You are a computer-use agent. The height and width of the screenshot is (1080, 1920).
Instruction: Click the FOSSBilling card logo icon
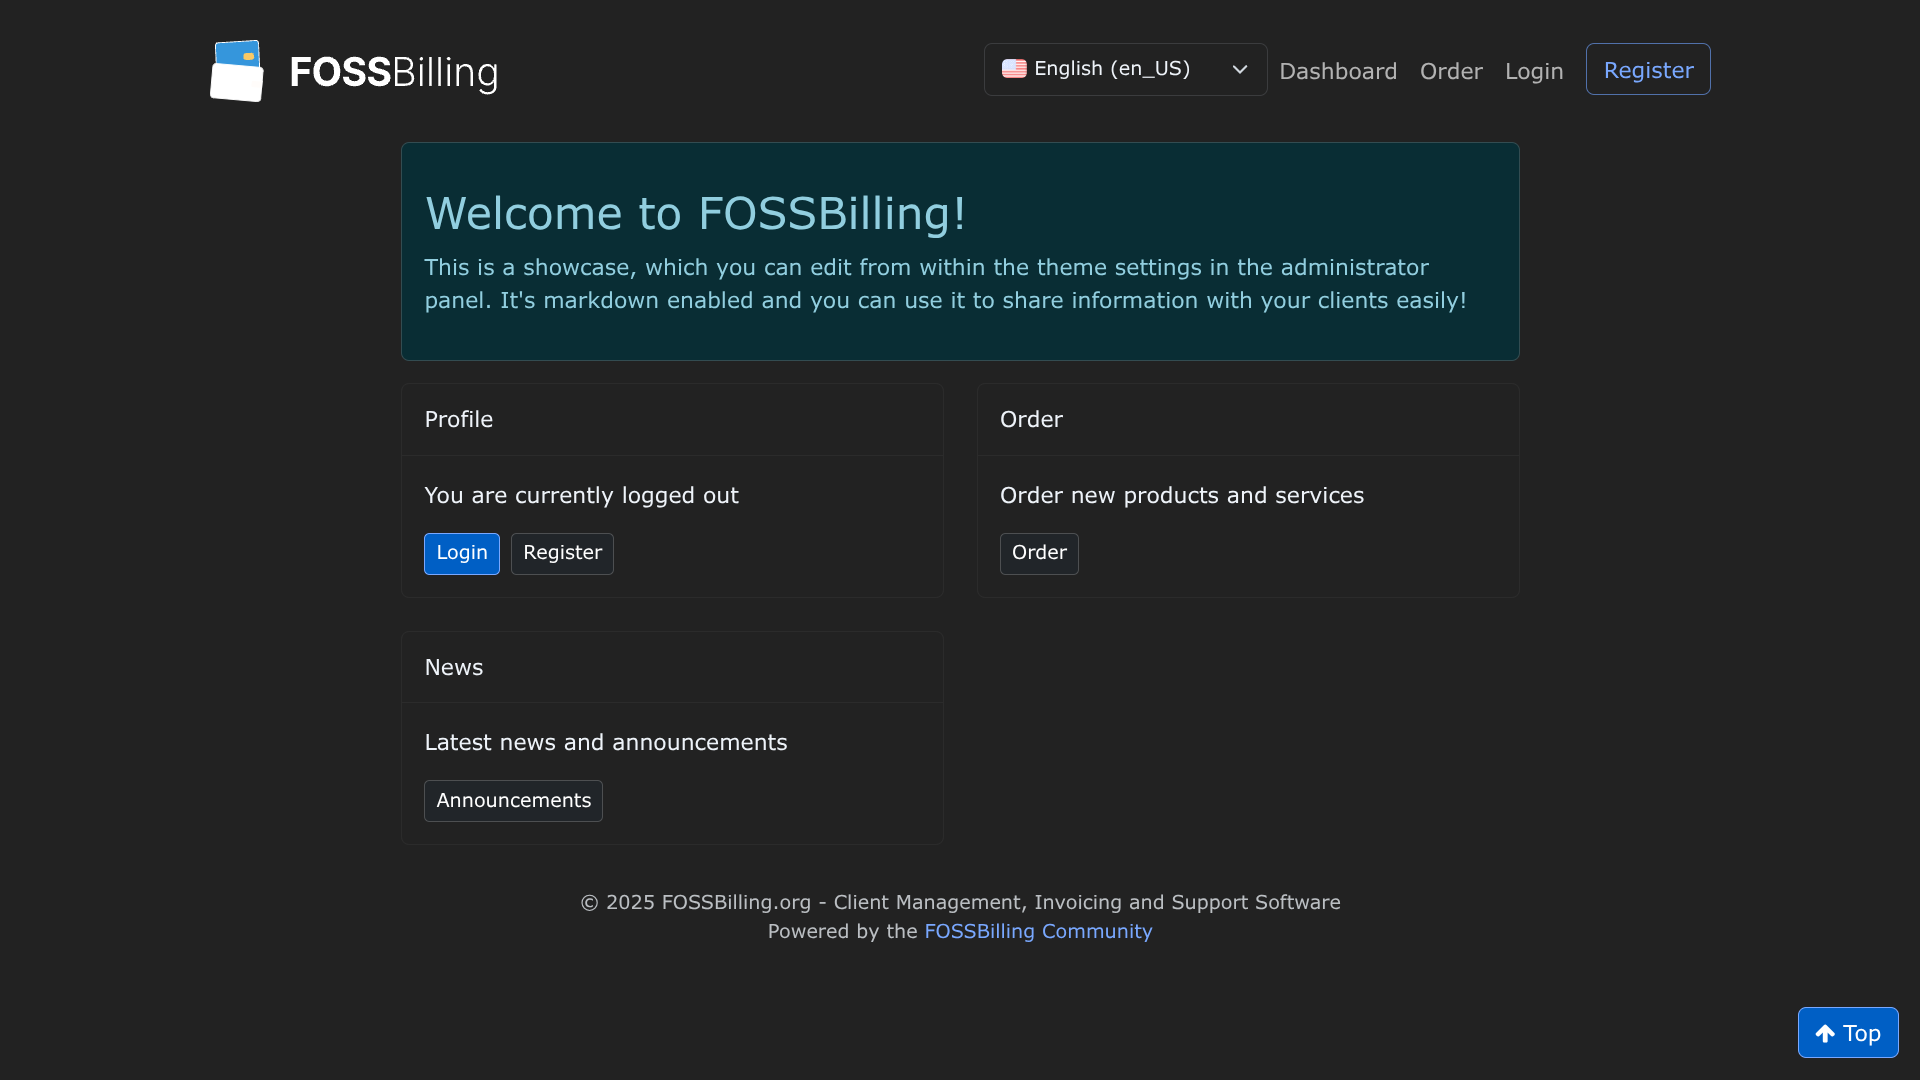coord(237,71)
